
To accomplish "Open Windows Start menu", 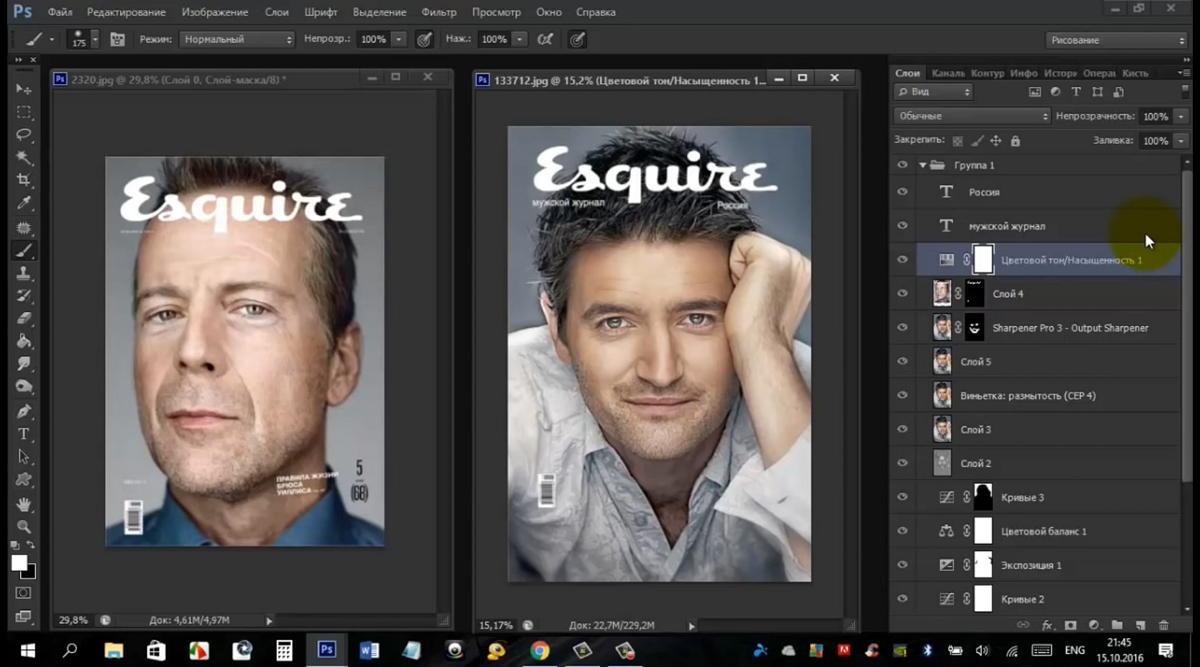I will 27,651.
